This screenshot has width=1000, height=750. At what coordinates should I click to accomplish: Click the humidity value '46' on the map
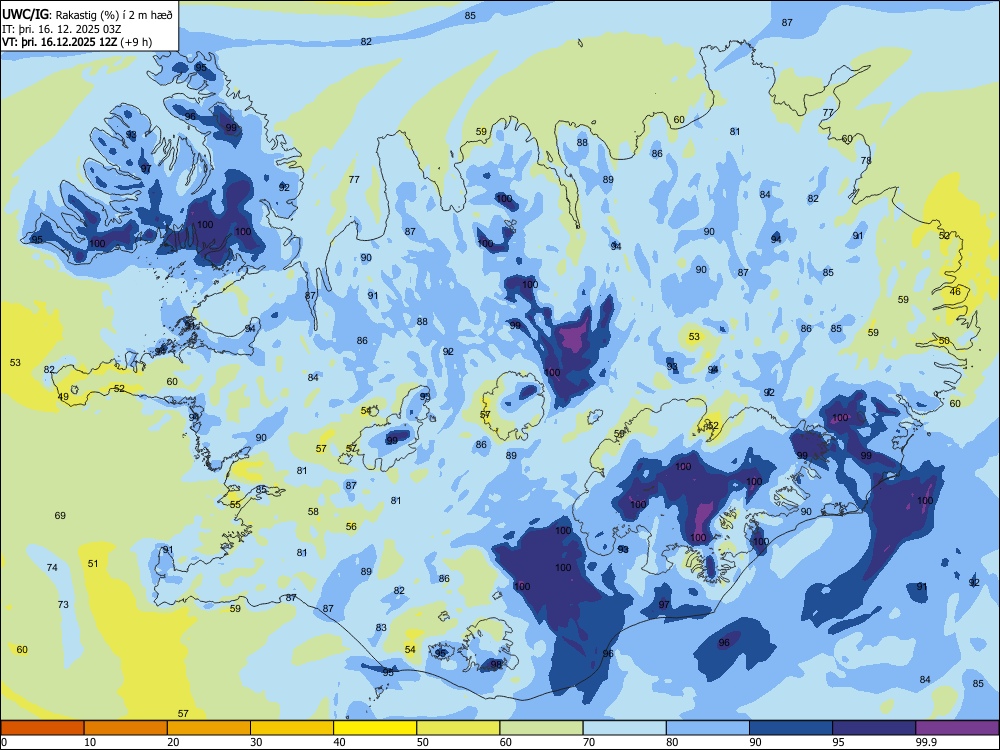[955, 291]
